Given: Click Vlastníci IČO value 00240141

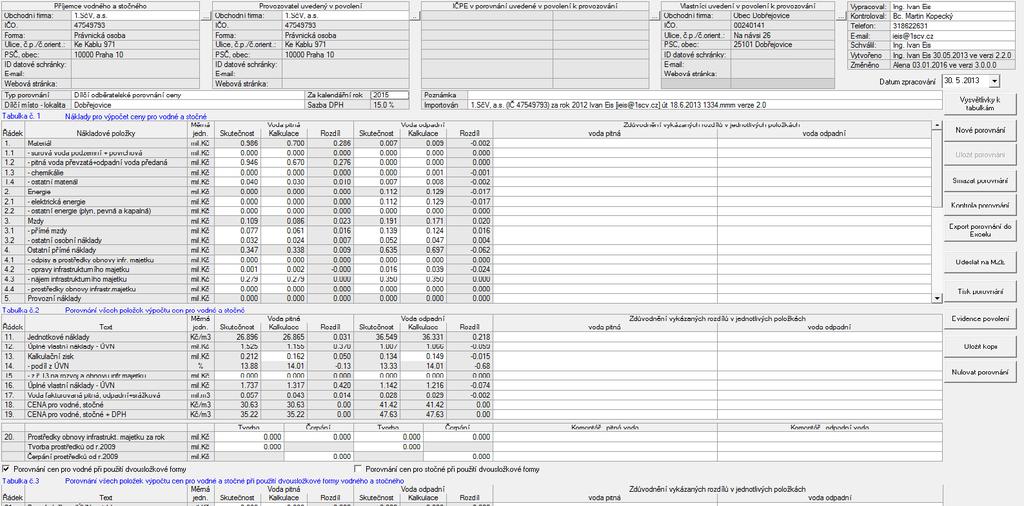Looking at the screenshot, I should [782, 25].
